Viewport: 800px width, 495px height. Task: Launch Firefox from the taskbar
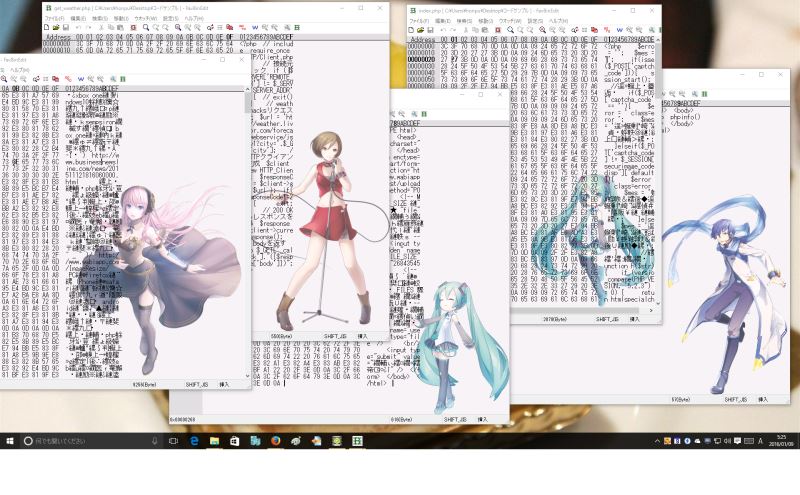(x=276, y=441)
